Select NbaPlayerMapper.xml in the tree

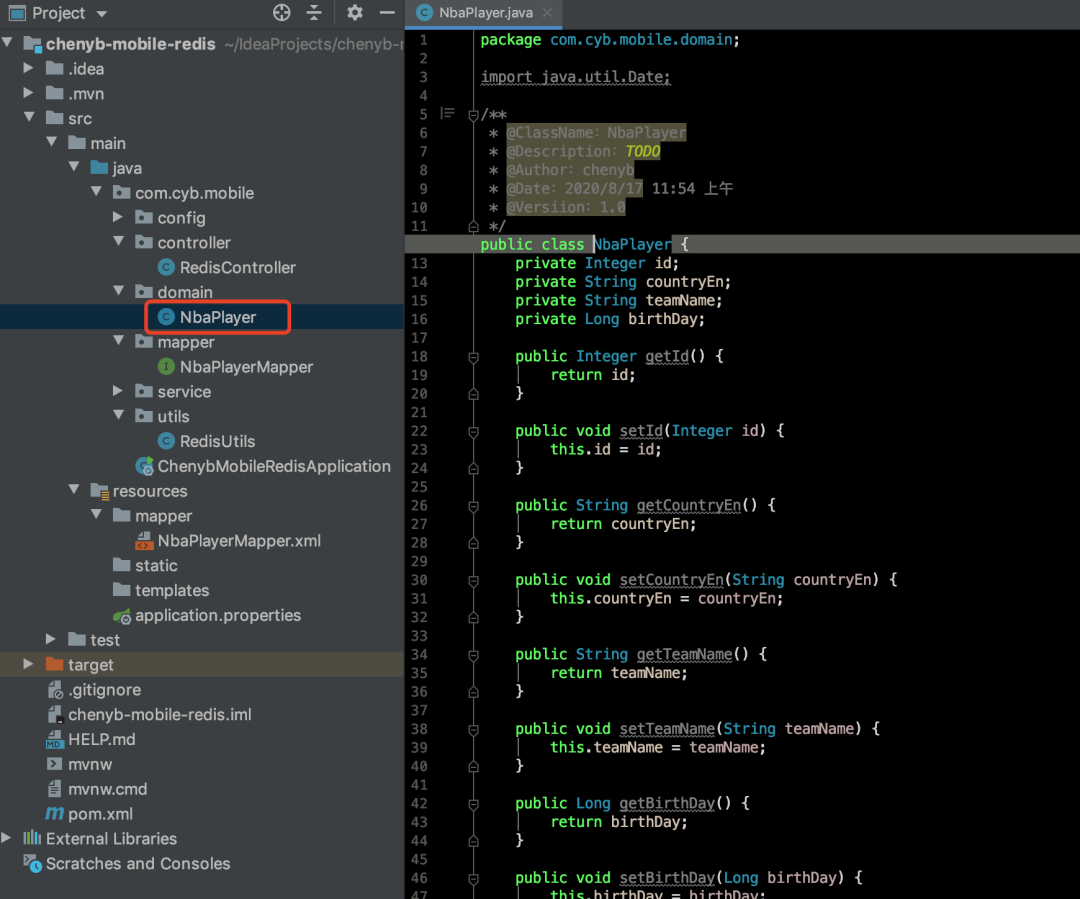(239, 541)
